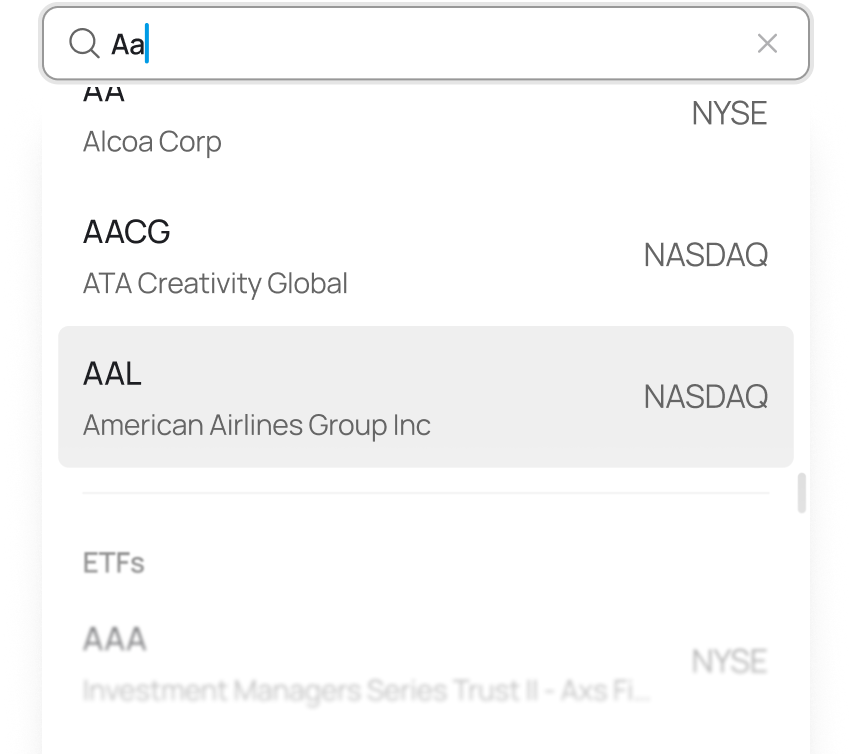Click the "Alcoa Corp" company name
This screenshot has height=754, width=850.
click(152, 142)
